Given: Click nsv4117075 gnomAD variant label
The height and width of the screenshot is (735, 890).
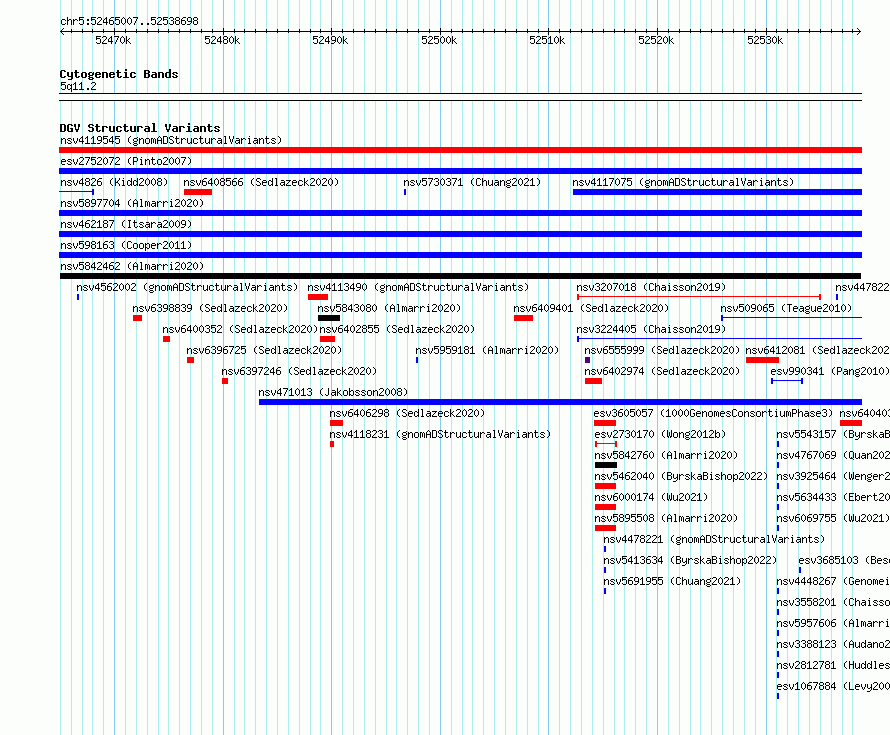Looking at the screenshot, I should pos(683,182).
